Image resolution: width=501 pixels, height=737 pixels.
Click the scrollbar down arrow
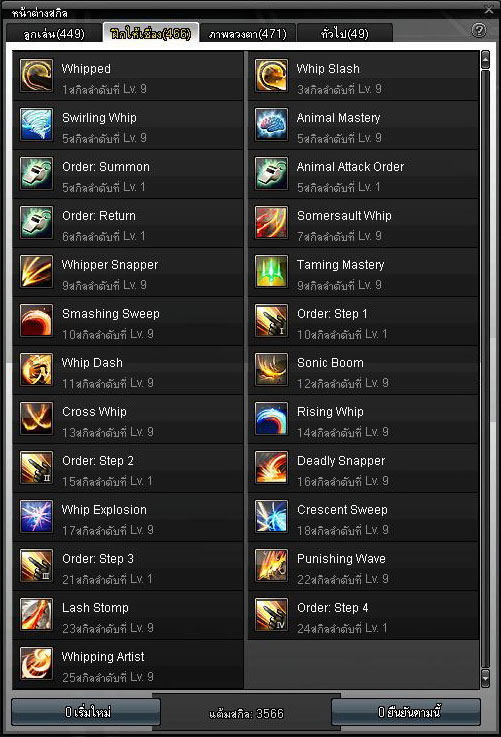pos(485,678)
